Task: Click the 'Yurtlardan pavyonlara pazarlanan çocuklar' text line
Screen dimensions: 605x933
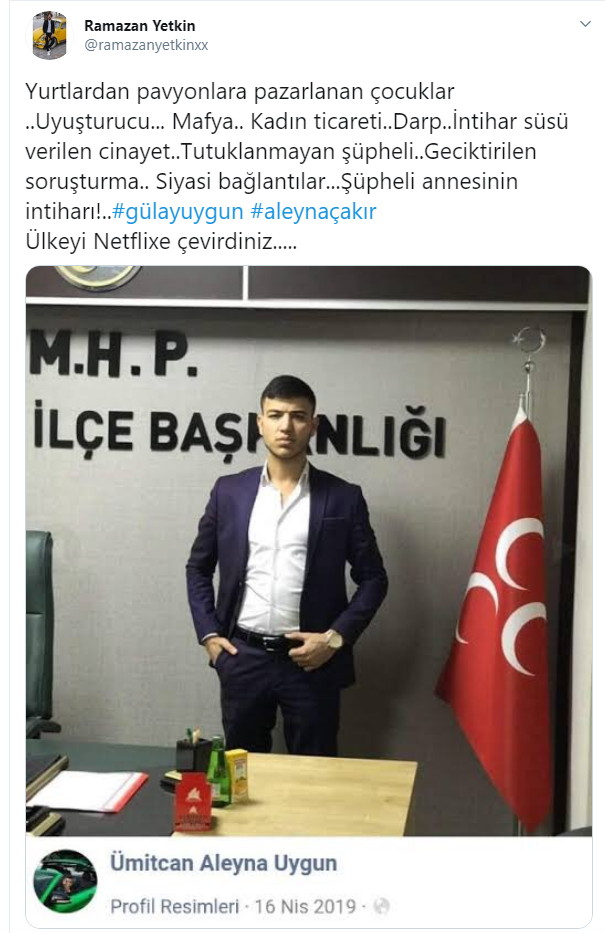Action: click(x=240, y=92)
